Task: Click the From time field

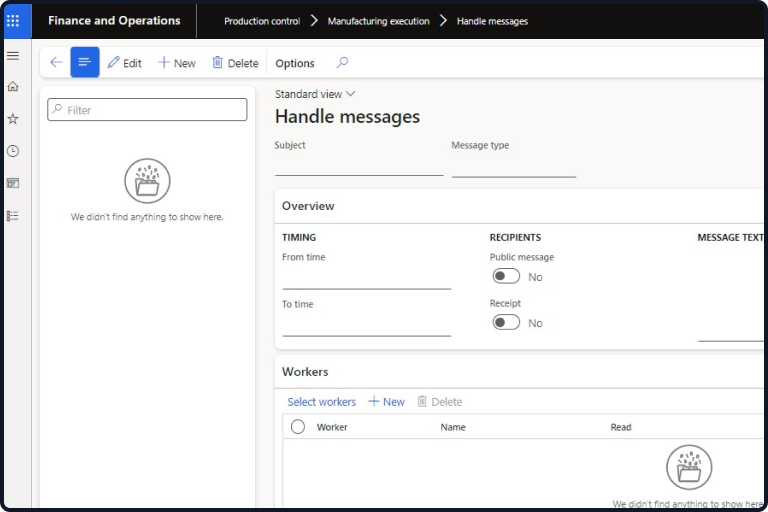Action: [x=366, y=279]
